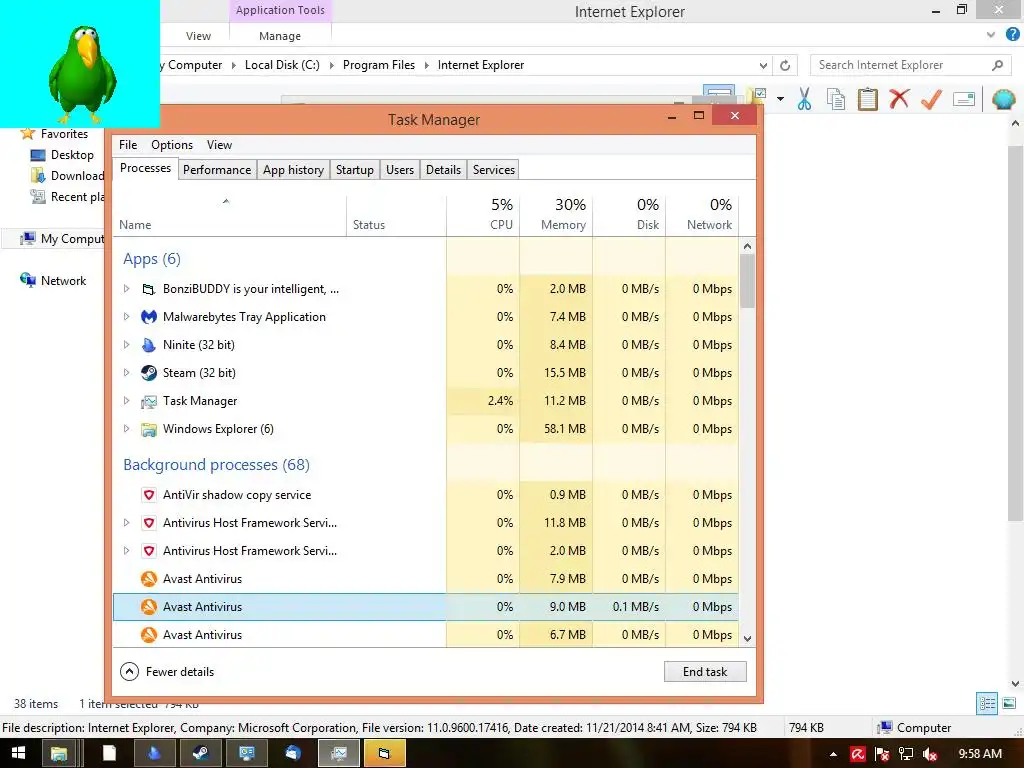Image resolution: width=1024 pixels, height=768 pixels.
Task: Click the Windows Explorer process icon
Action: pos(149,429)
